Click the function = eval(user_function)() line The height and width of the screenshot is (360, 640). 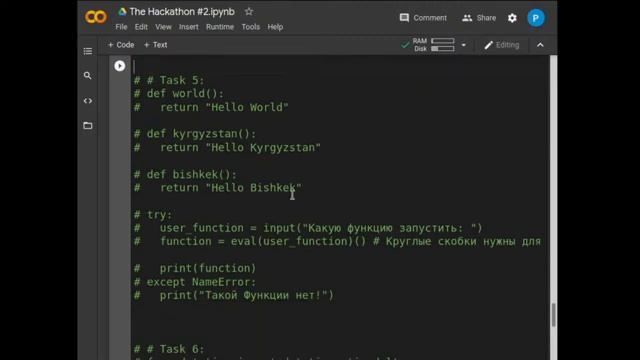337,242
